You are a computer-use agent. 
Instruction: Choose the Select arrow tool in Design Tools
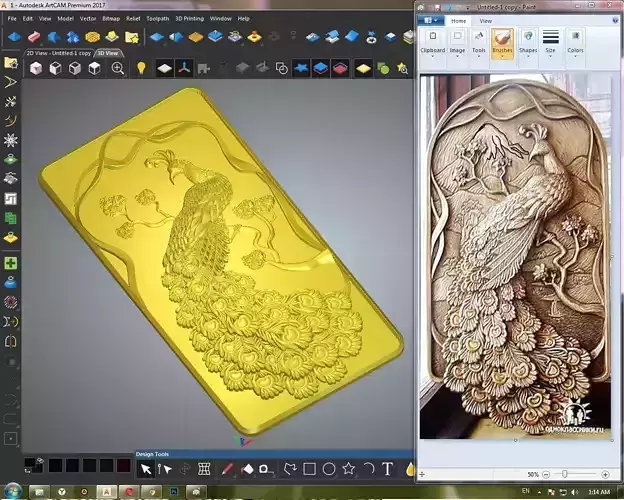(146, 469)
